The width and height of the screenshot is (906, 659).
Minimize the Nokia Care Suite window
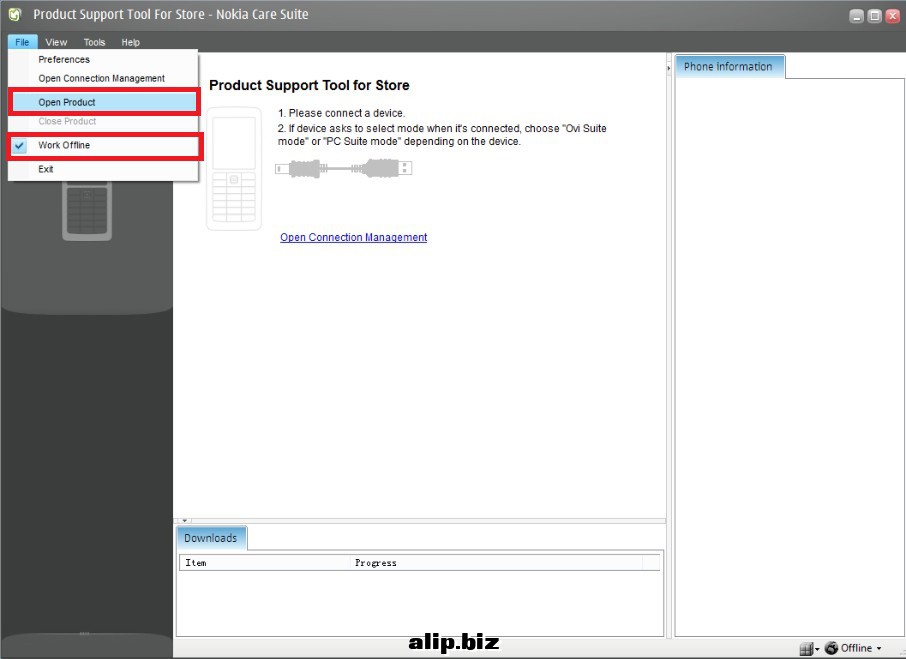click(x=857, y=16)
